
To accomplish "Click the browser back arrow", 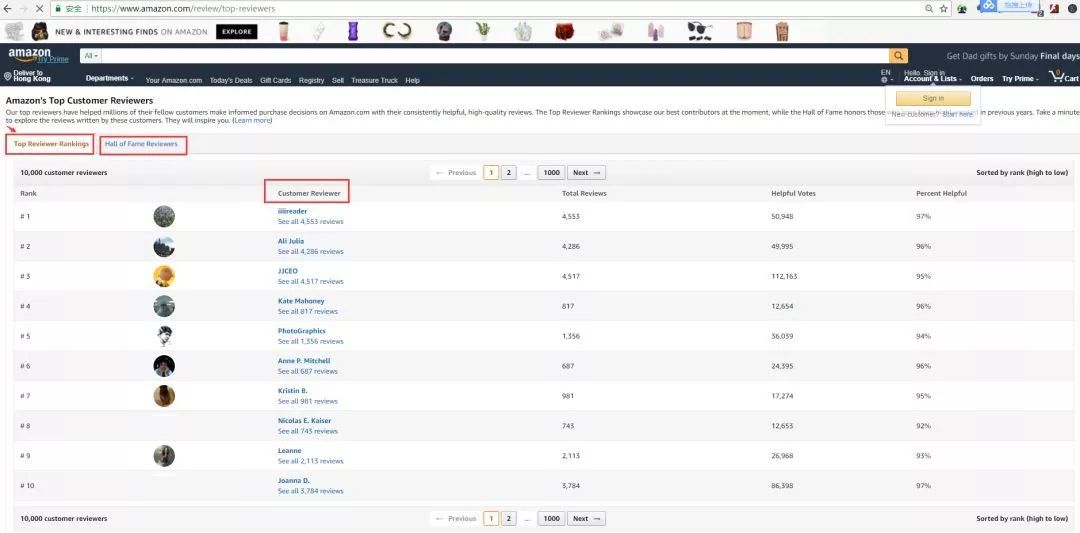I will (x=8, y=8).
